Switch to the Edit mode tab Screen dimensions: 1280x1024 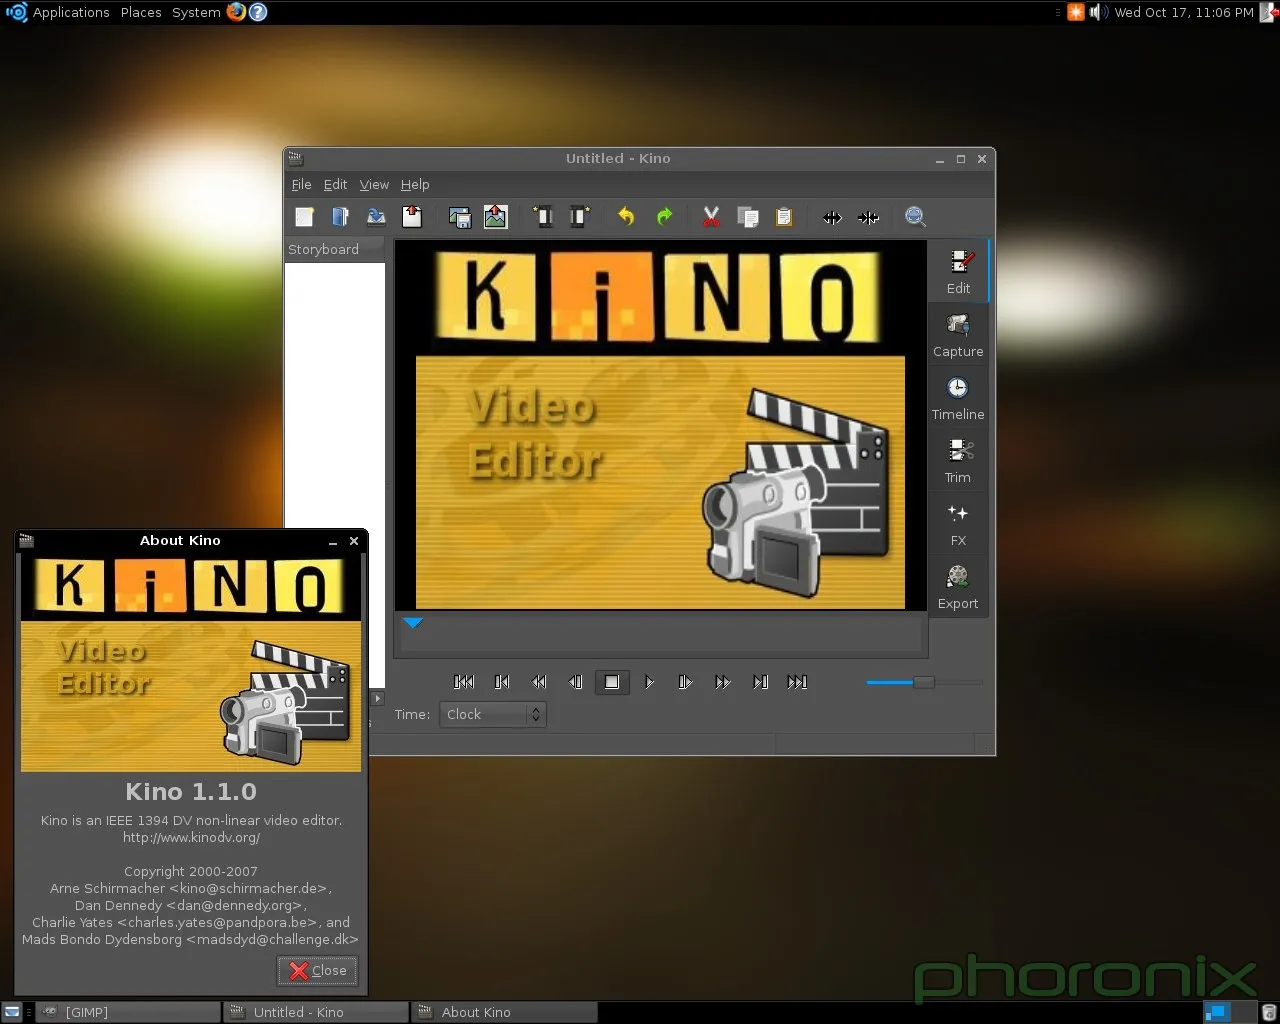point(958,272)
